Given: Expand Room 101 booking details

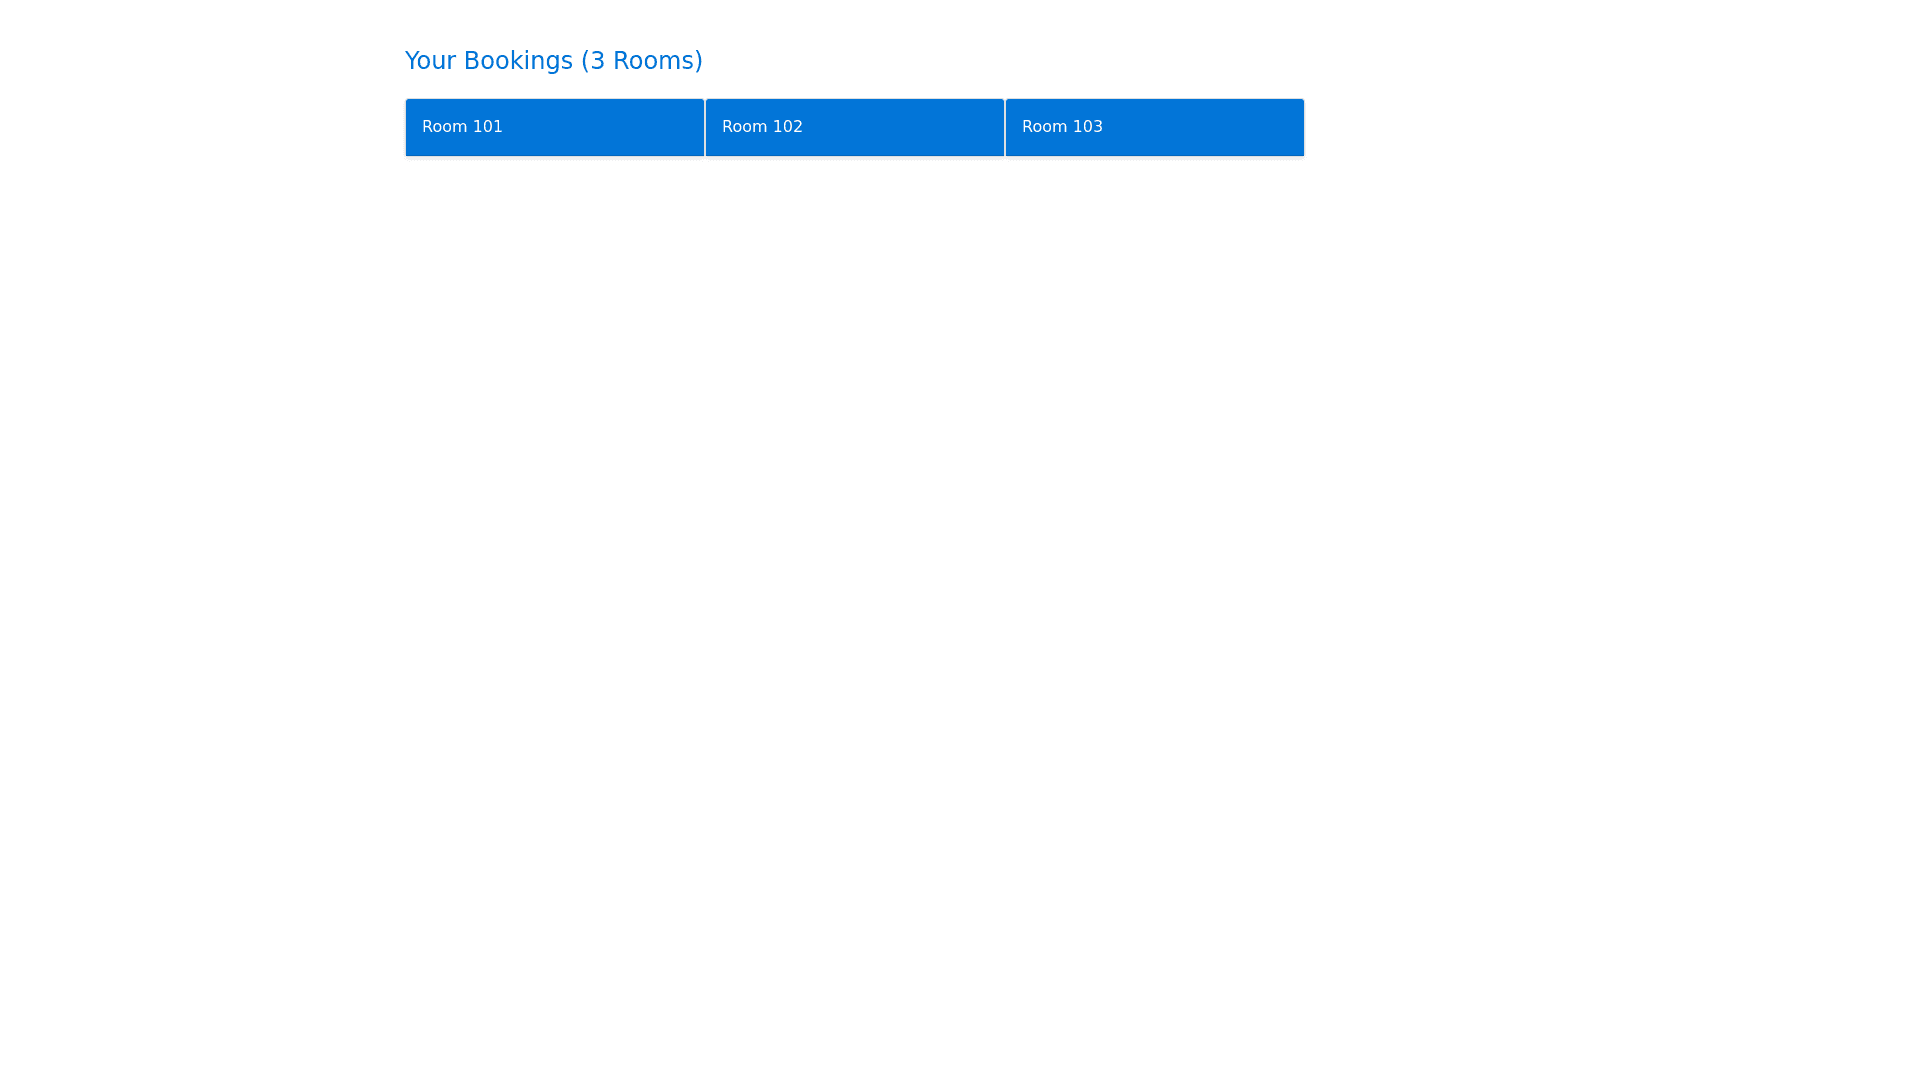Looking at the screenshot, I should coord(554,127).
